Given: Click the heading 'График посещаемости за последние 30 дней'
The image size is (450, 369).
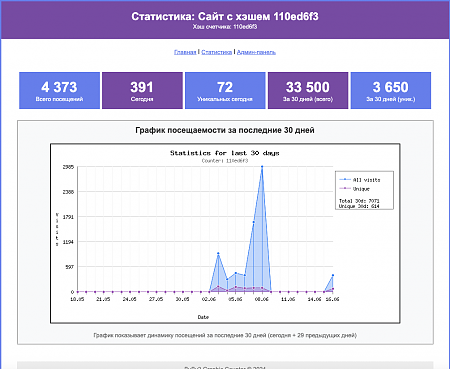Looking at the screenshot, I should click(225, 130).
